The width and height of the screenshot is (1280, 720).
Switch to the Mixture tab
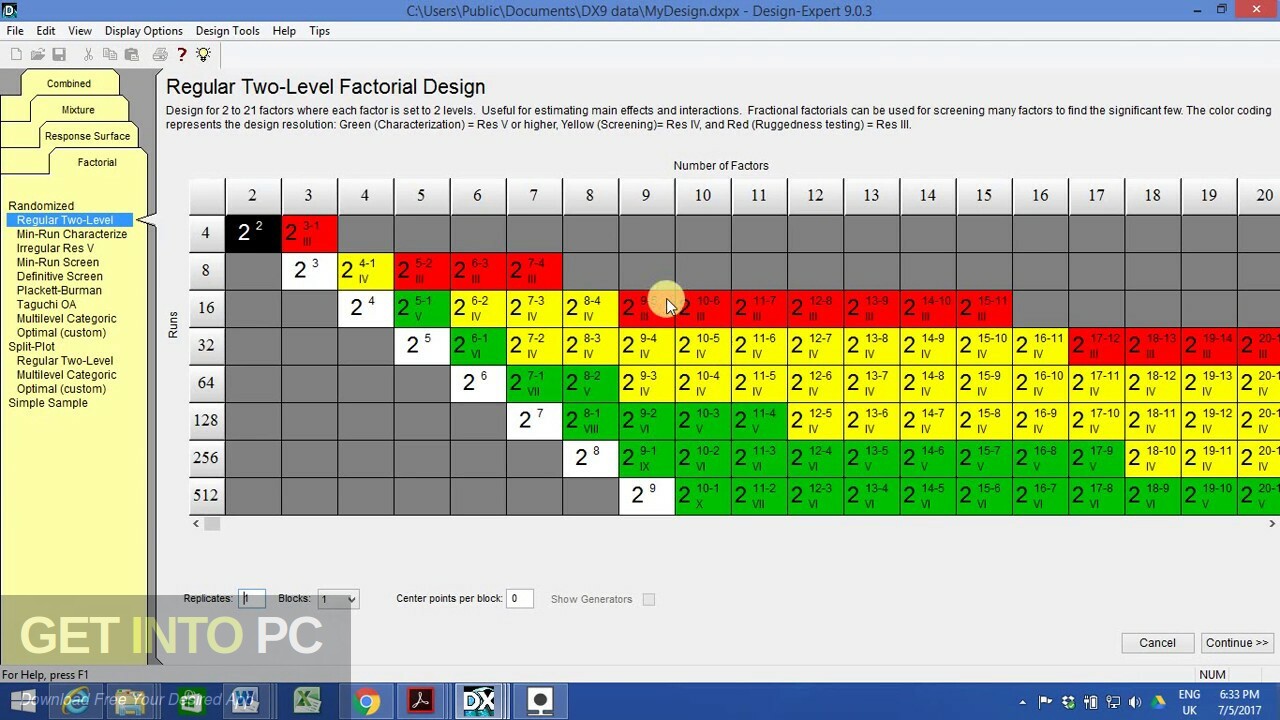point(78,110)
